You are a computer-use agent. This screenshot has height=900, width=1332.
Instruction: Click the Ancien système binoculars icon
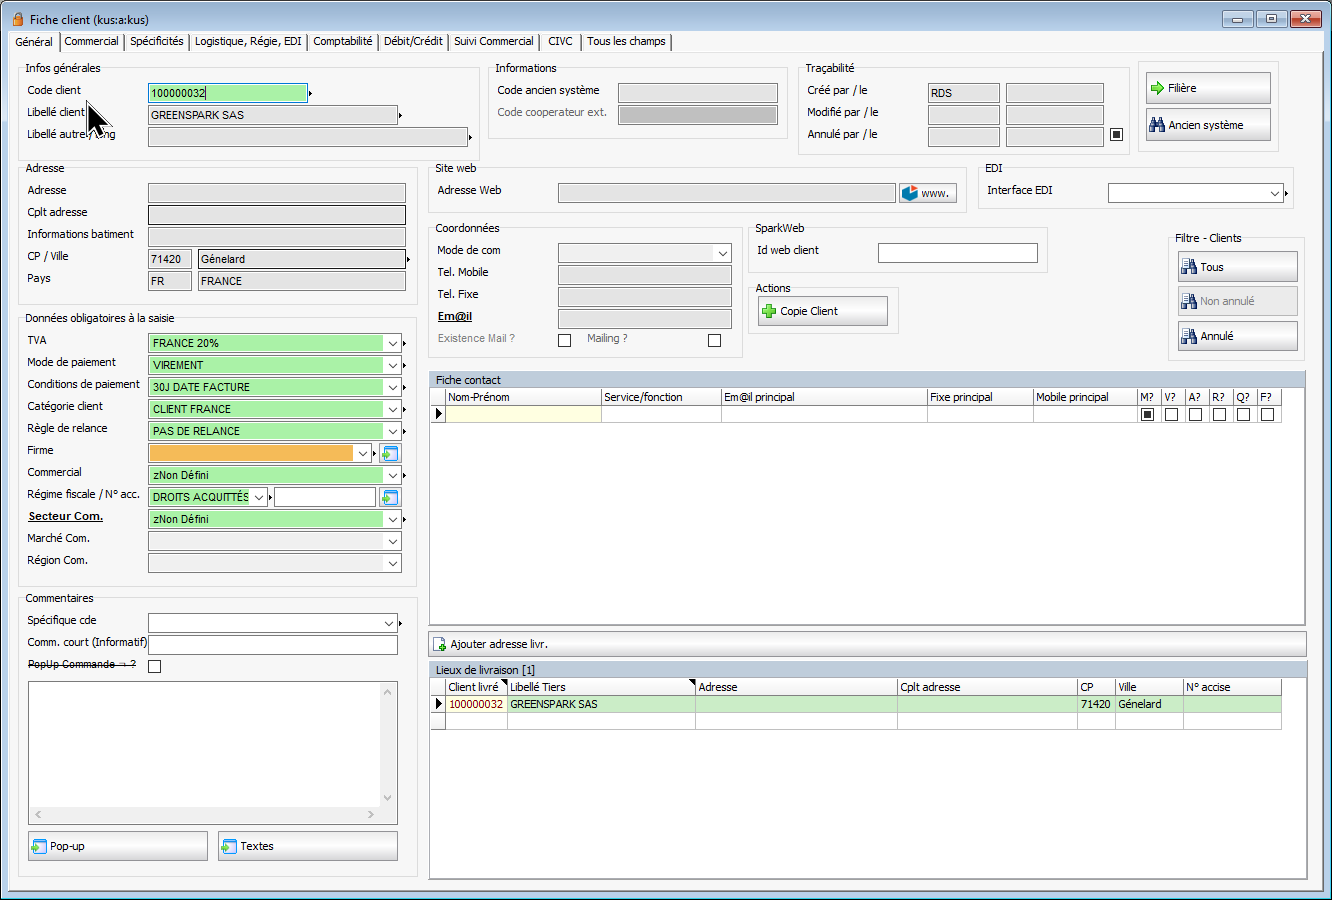click(1158, 125)
